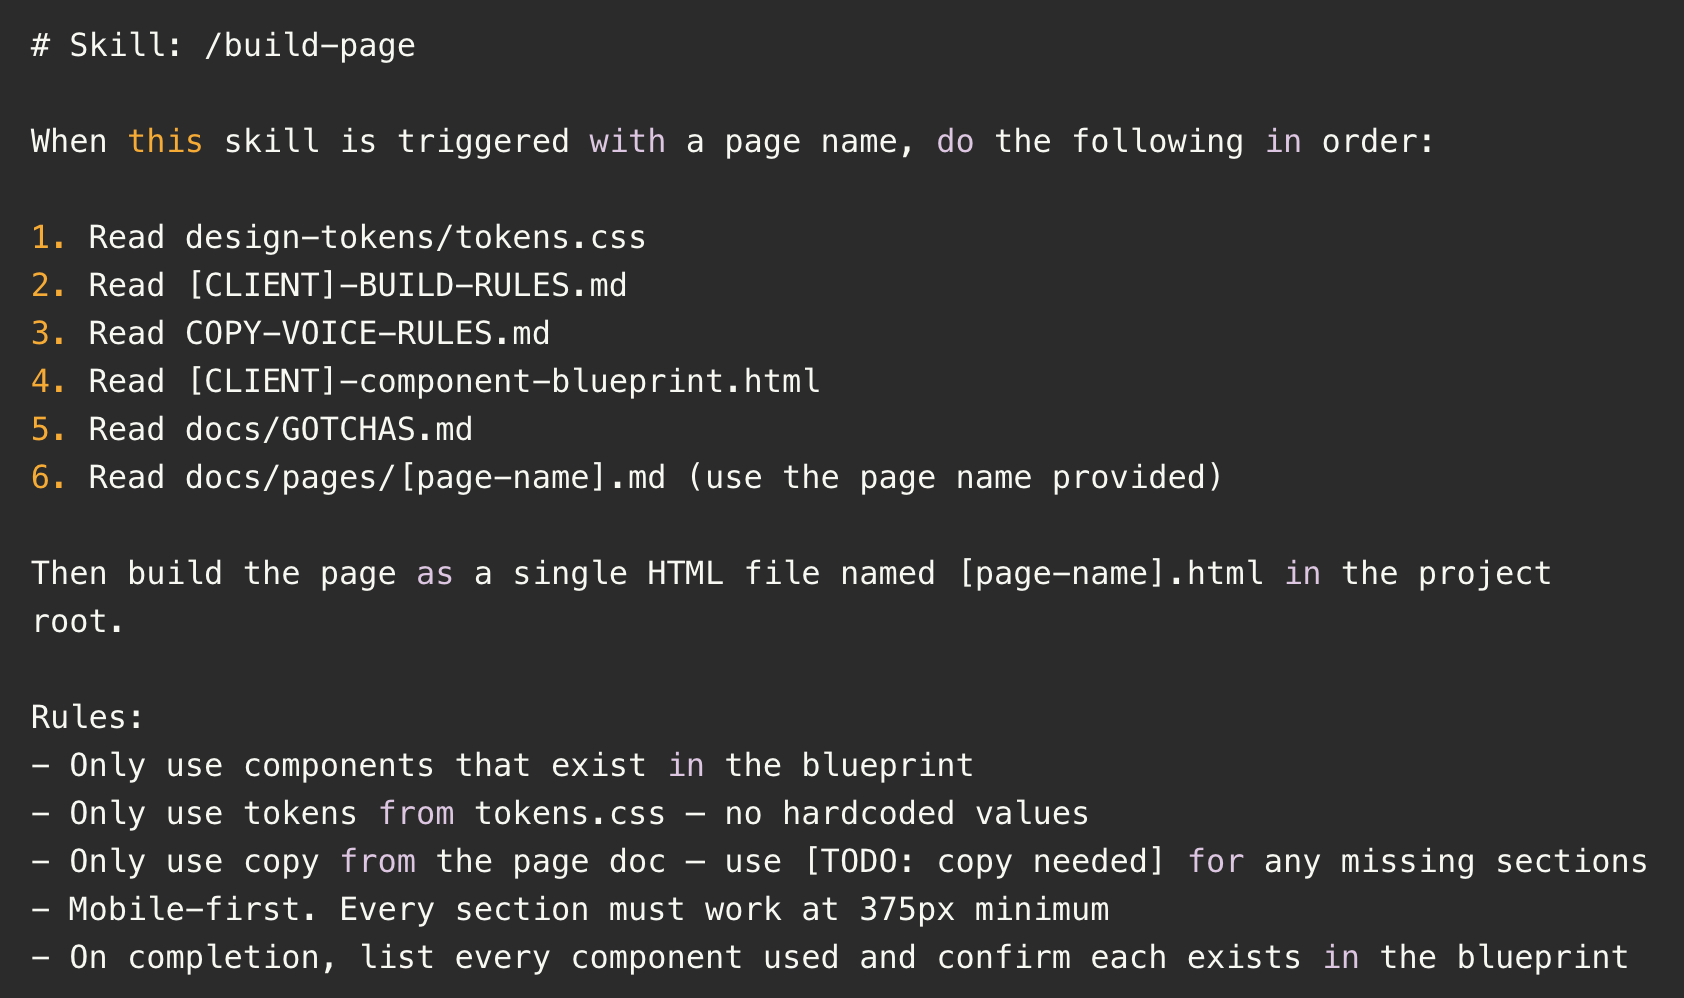Viewport: 1684px width, 998px height.
Task: Click the purple word 'with' in the intro
Action: pos(627,141)
